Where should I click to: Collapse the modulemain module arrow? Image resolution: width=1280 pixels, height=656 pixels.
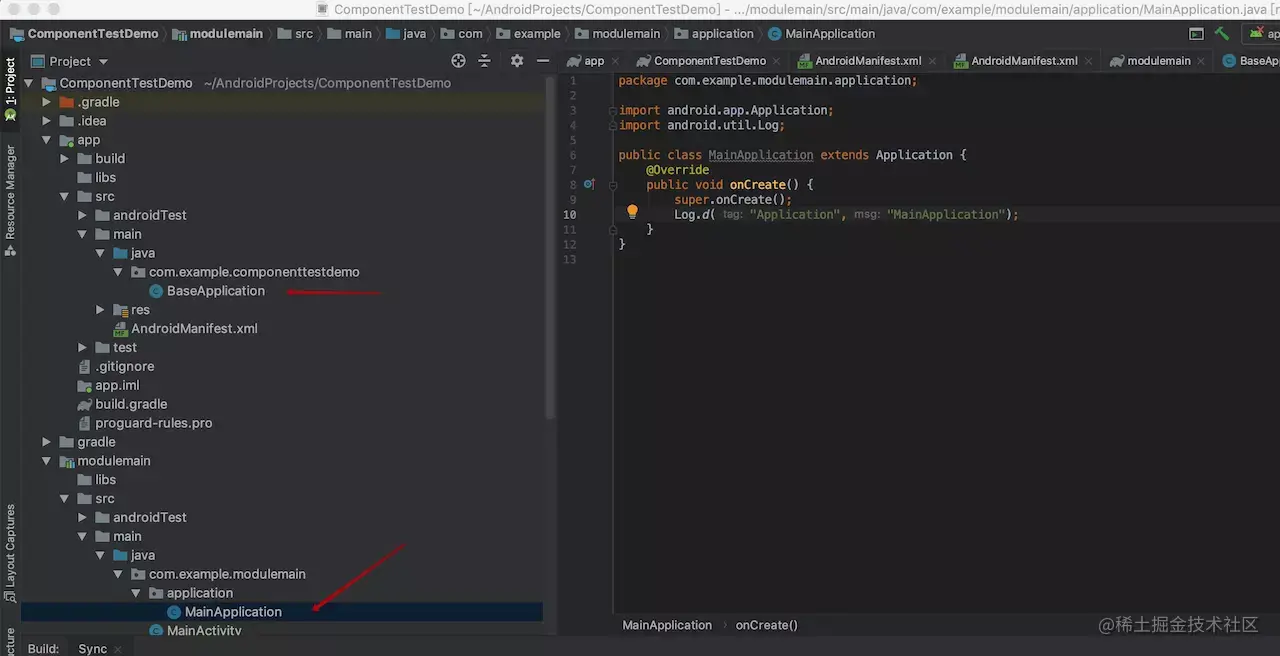click(46, 461)
